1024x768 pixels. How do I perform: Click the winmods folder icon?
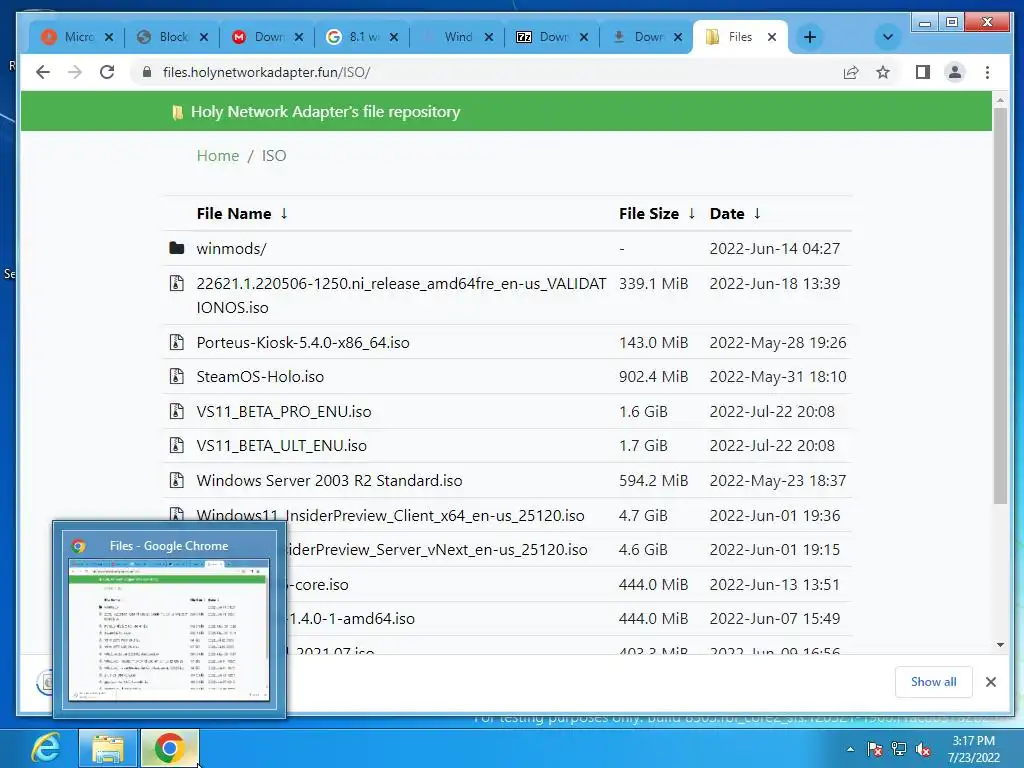pyautogui.click(x=176, y=248)
